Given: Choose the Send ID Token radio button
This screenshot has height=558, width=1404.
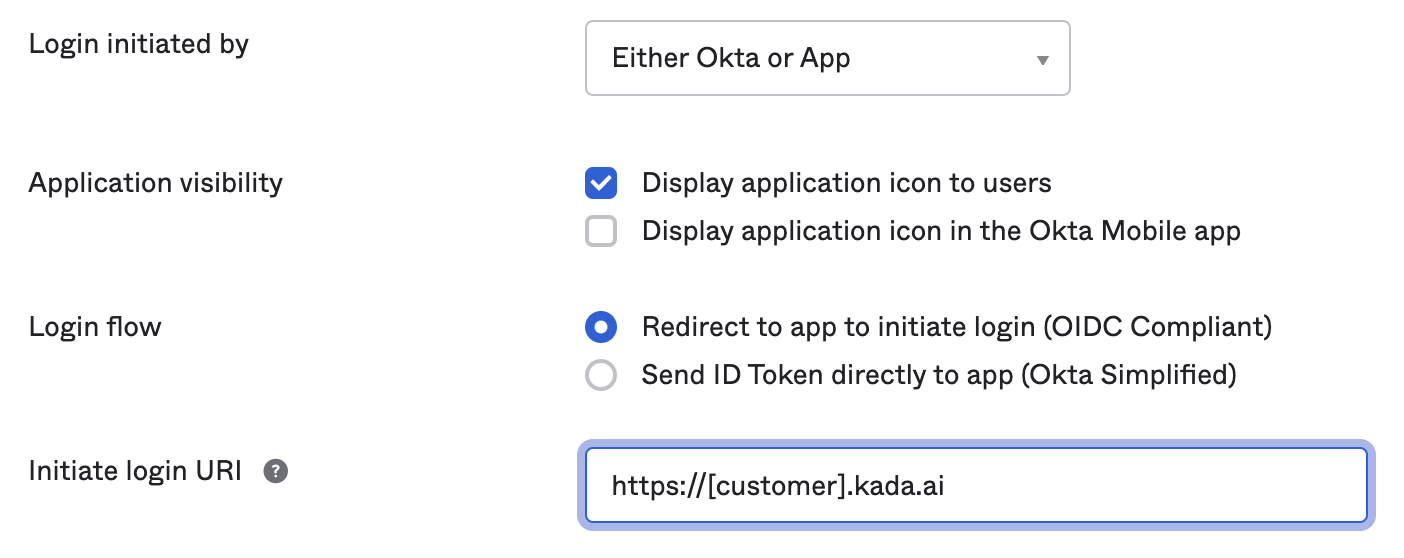Looking at the screenshot, I should (x=601, y=376).
